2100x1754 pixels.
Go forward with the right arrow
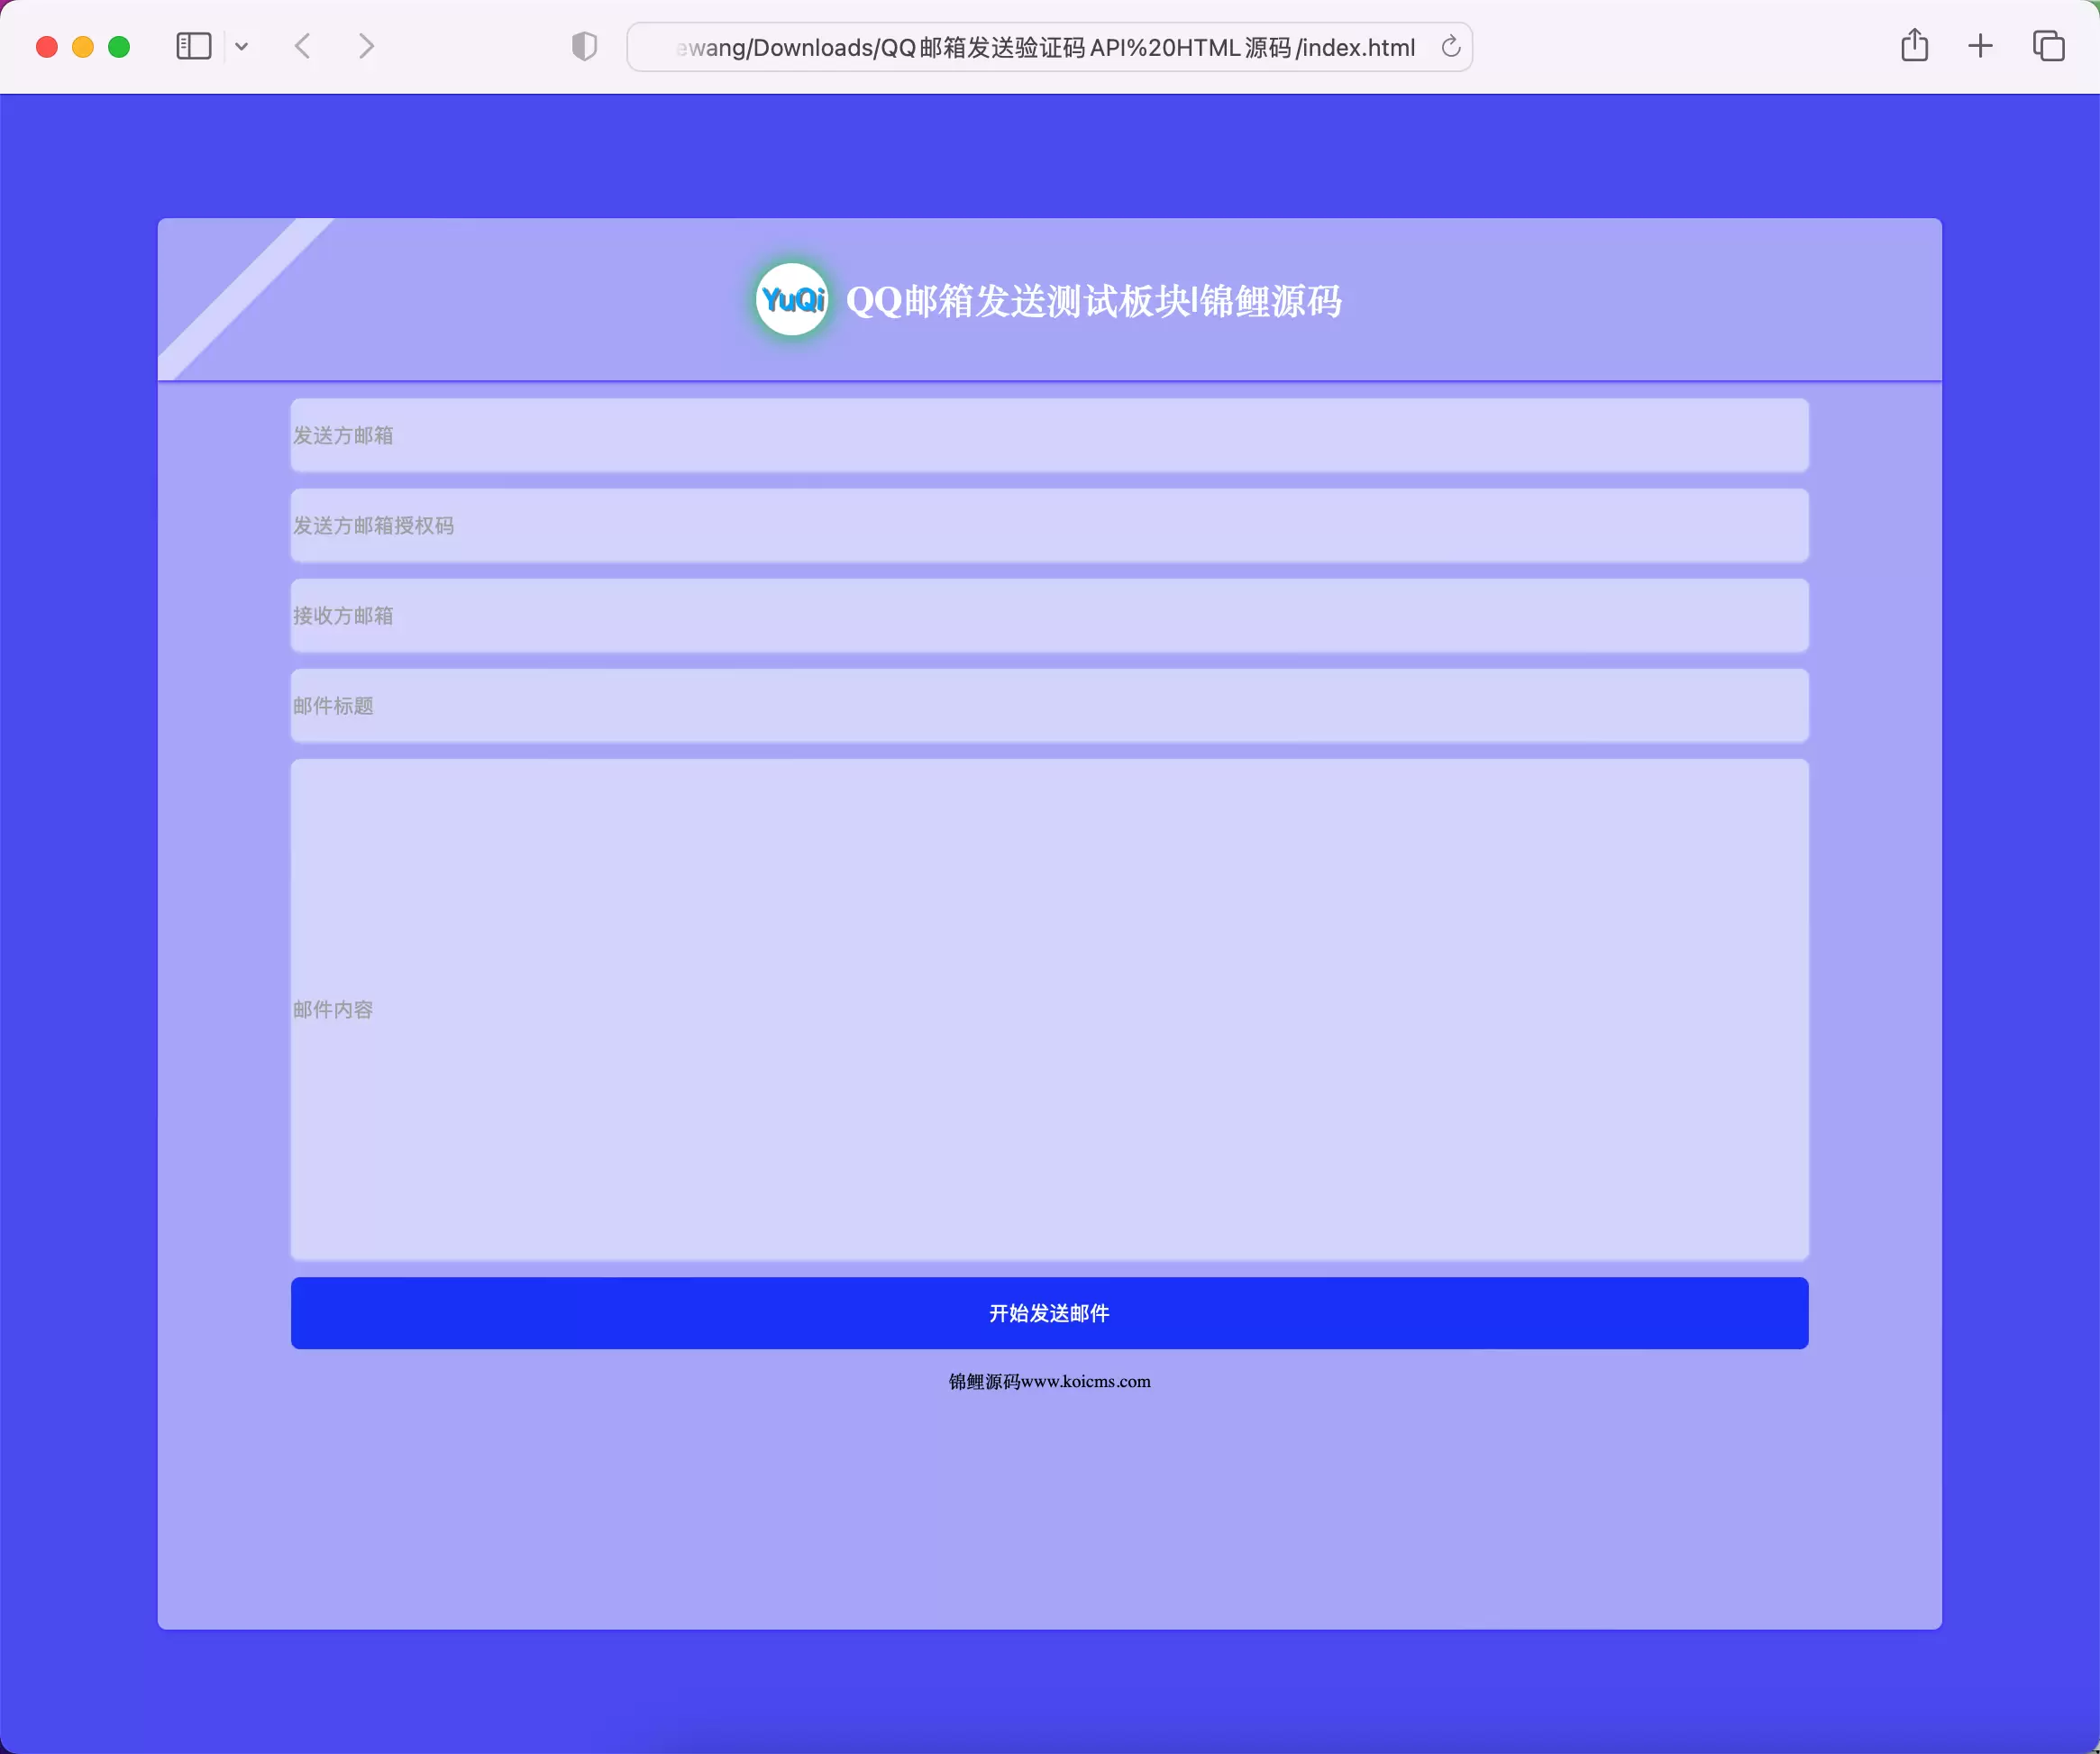pyautogui.click(x=366, y=46)
